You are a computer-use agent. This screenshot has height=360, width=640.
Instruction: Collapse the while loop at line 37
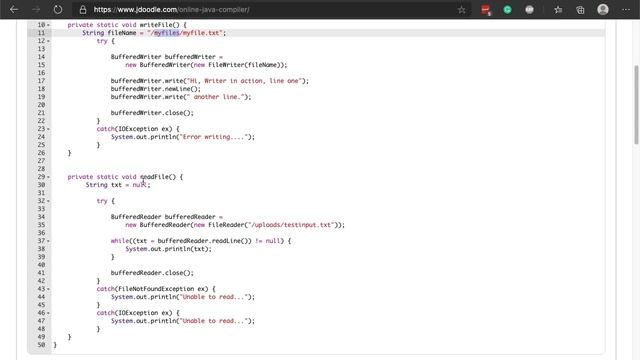point(49,241)
